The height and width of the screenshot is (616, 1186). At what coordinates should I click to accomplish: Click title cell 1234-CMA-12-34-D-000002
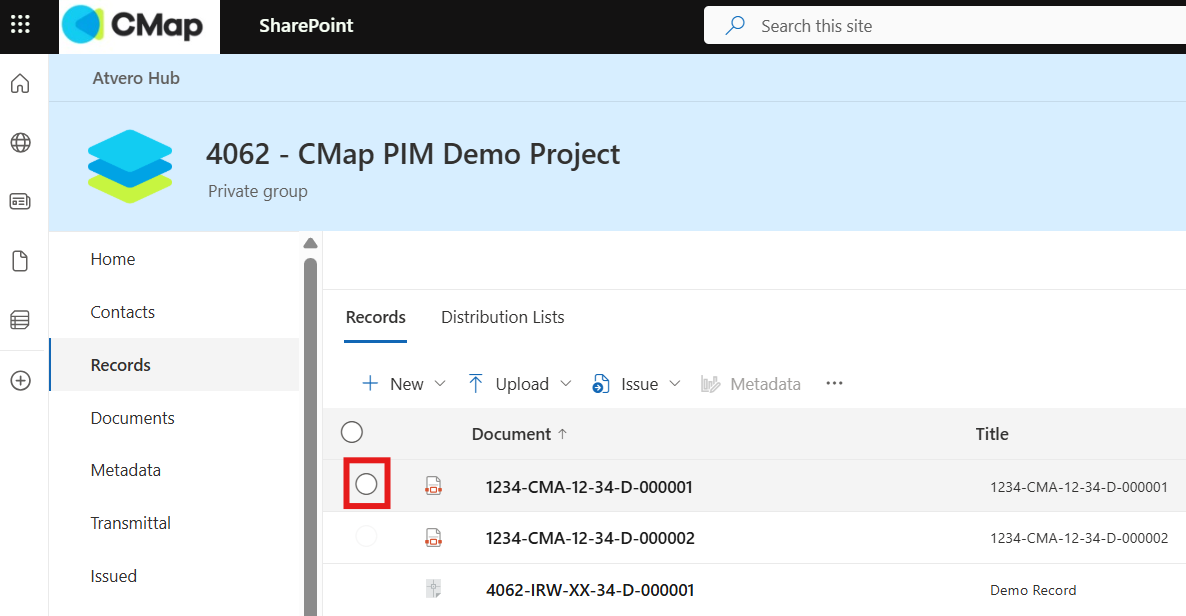click(1079, 538)
